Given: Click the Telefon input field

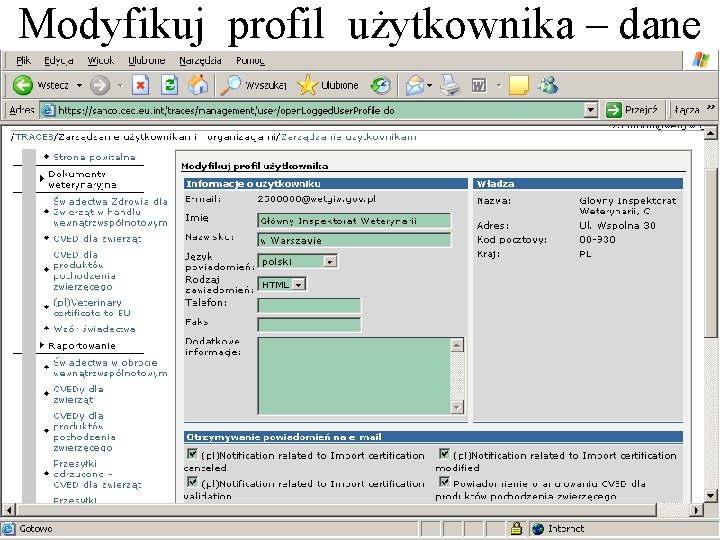Looking at the screenshot, I should (309, 305).
